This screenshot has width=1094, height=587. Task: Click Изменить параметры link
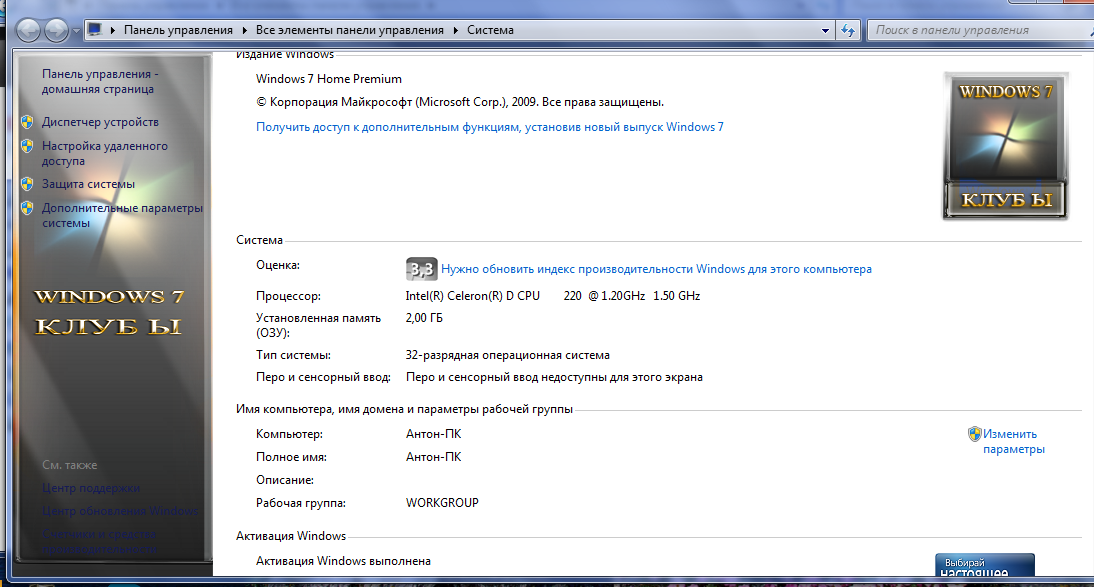[x=1014, y=442]
